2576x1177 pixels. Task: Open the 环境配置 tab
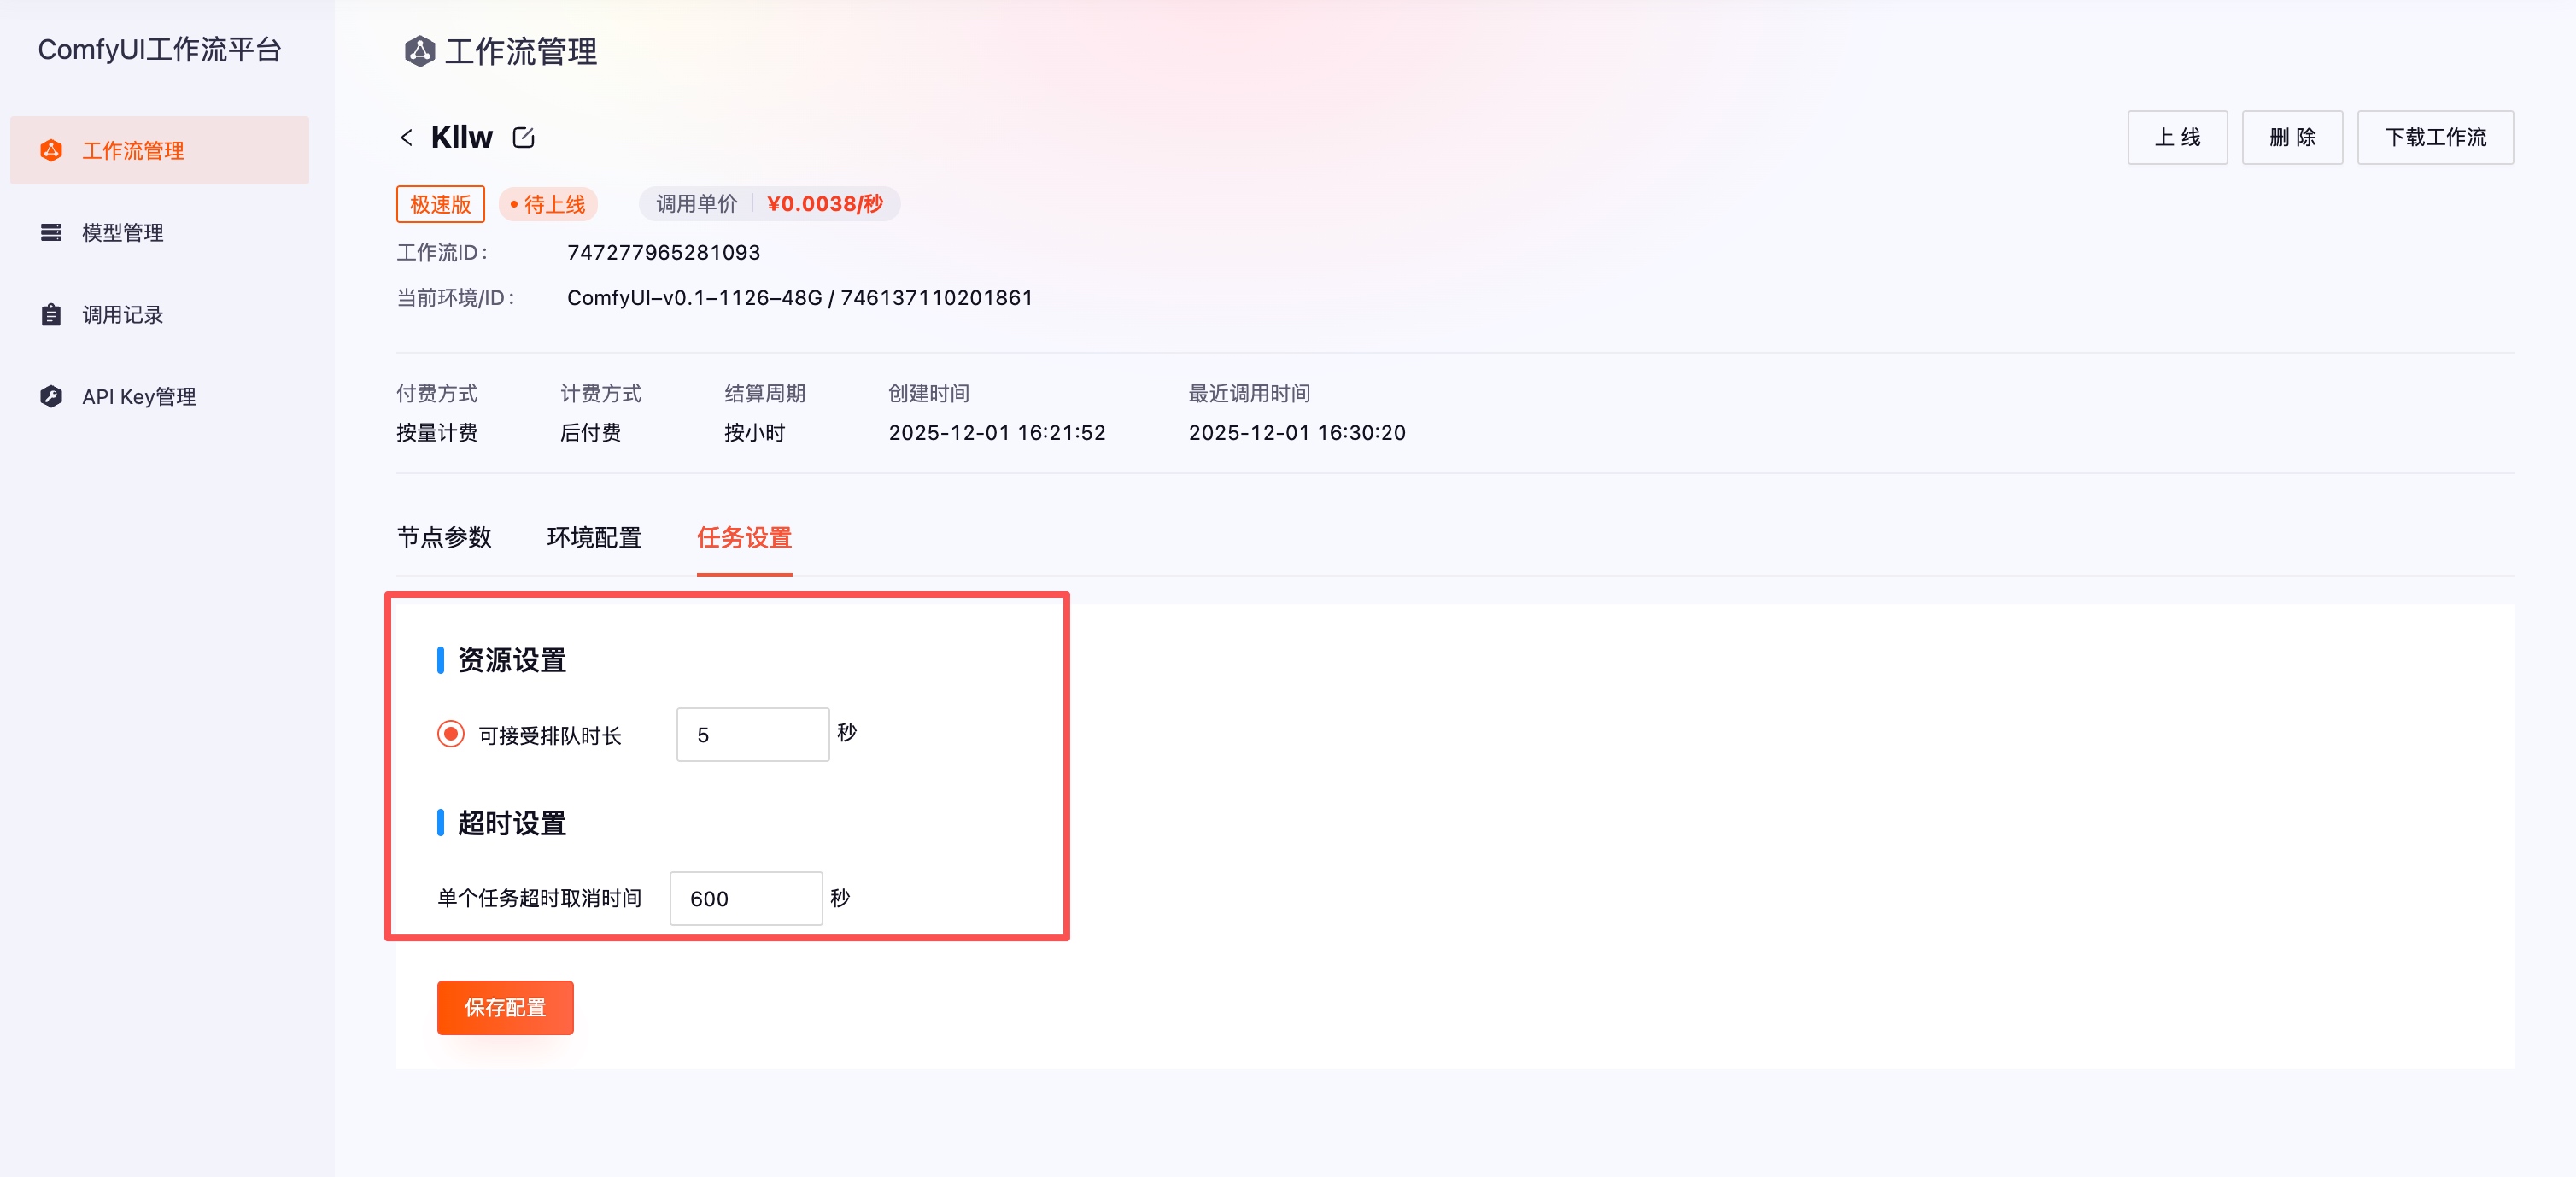594,537
